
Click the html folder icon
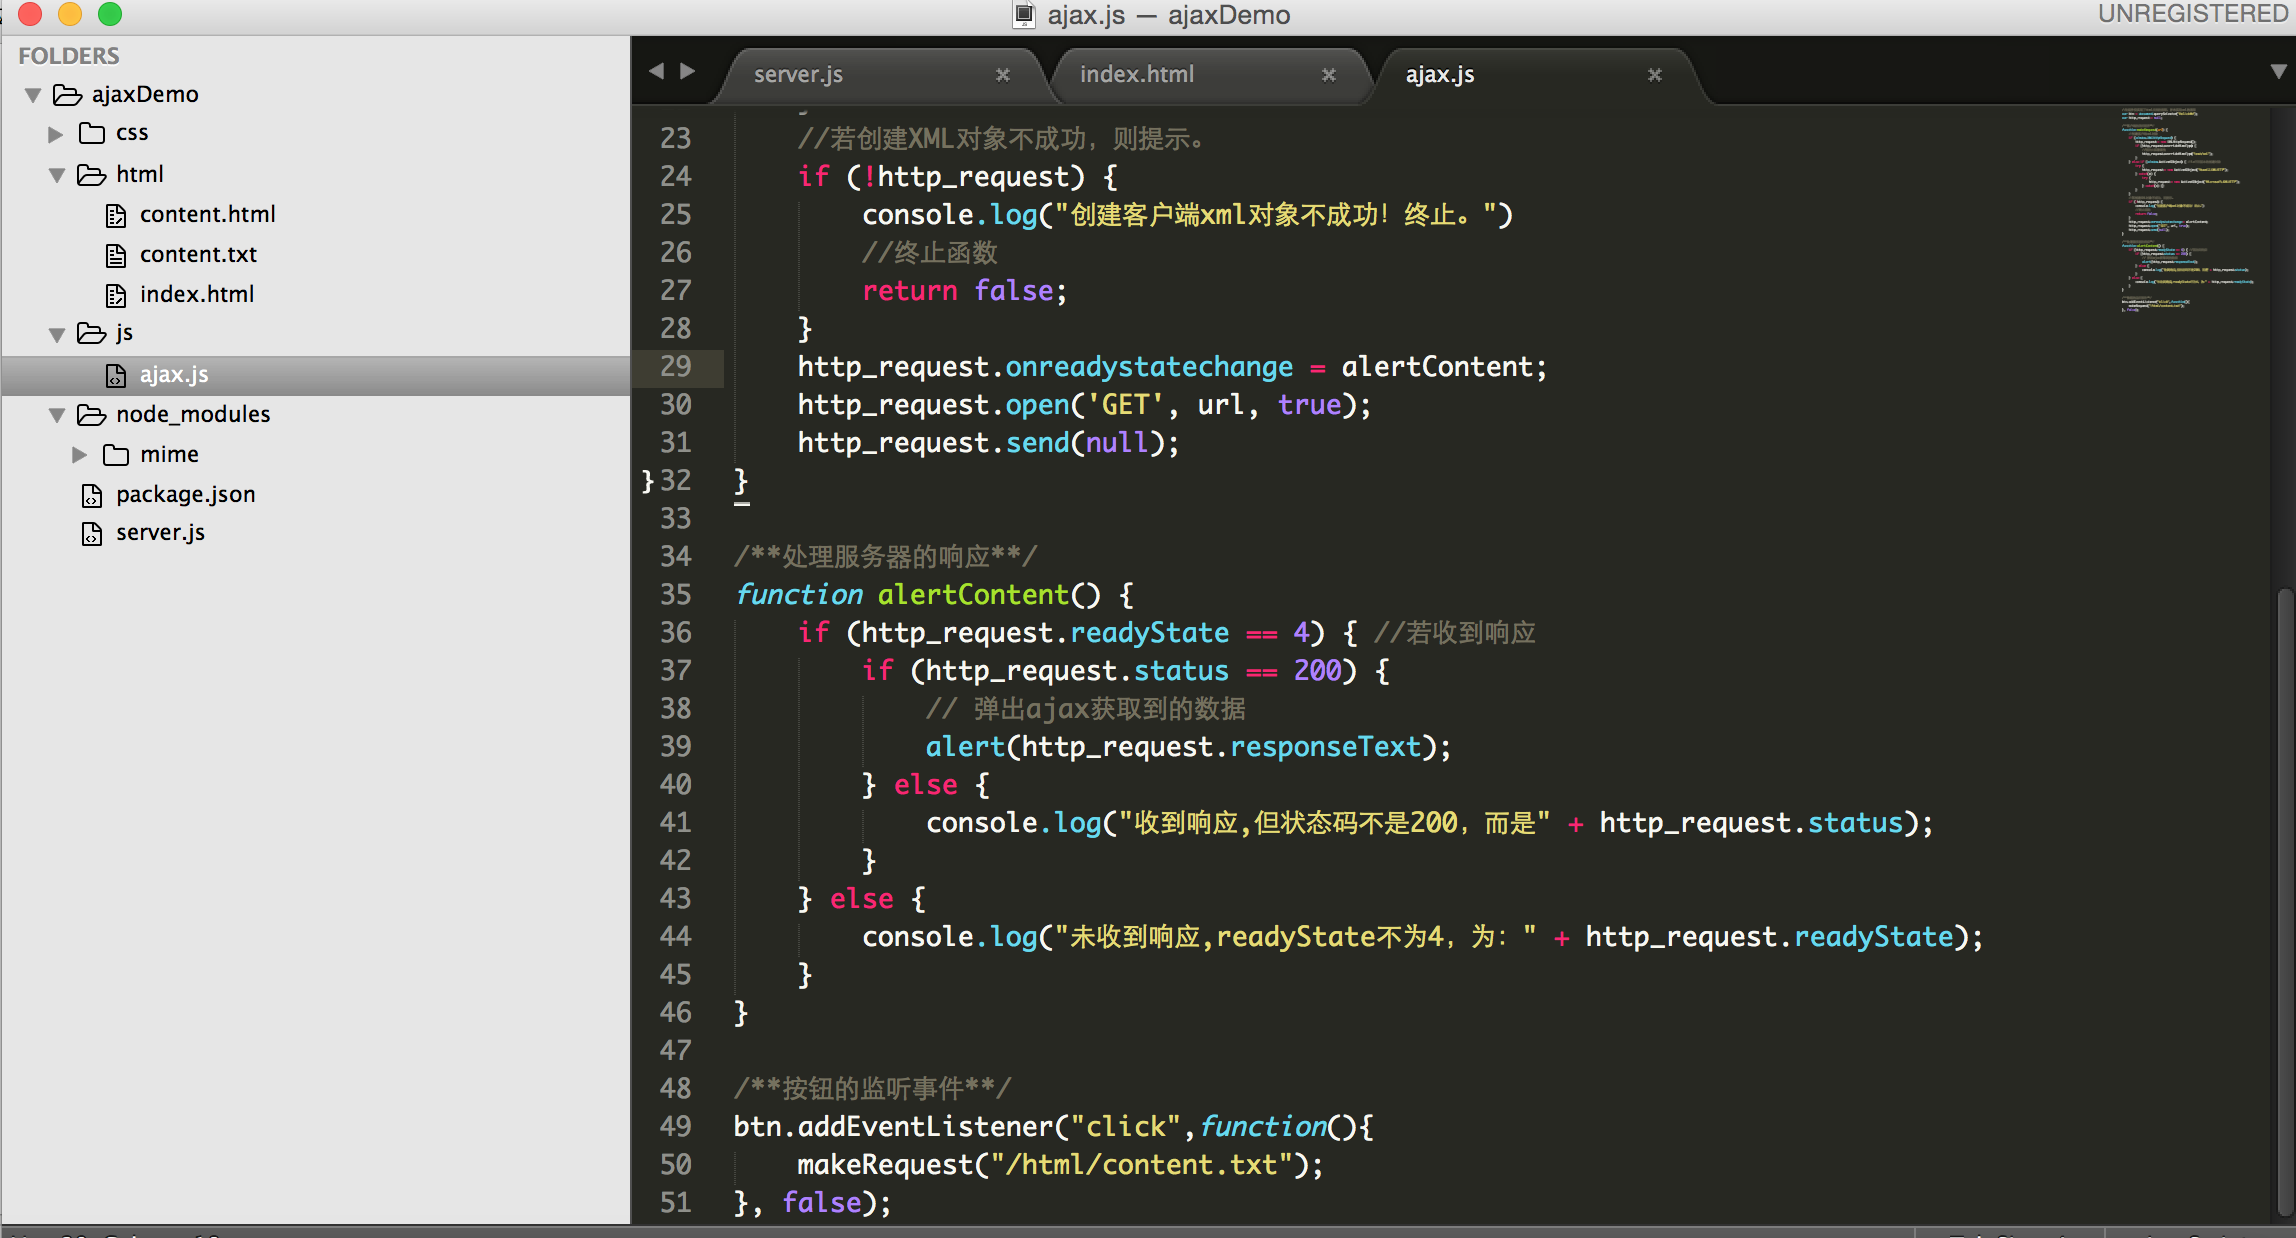[x=92, y=175]
